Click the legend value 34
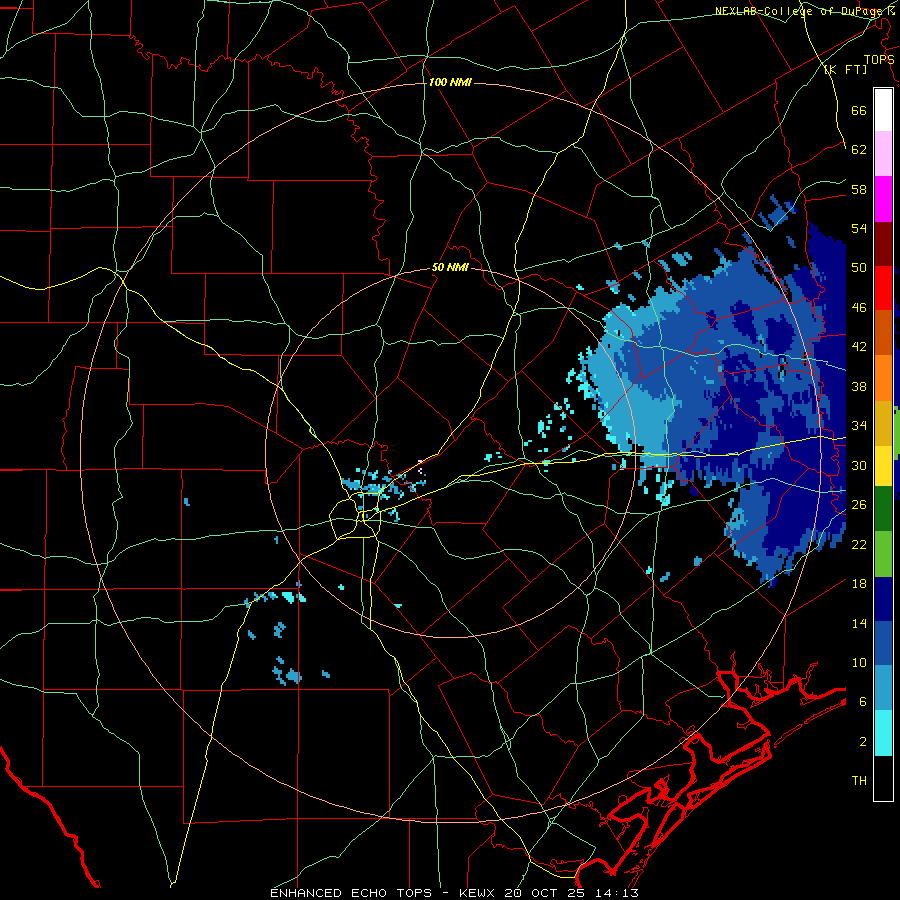 (859, 426)
